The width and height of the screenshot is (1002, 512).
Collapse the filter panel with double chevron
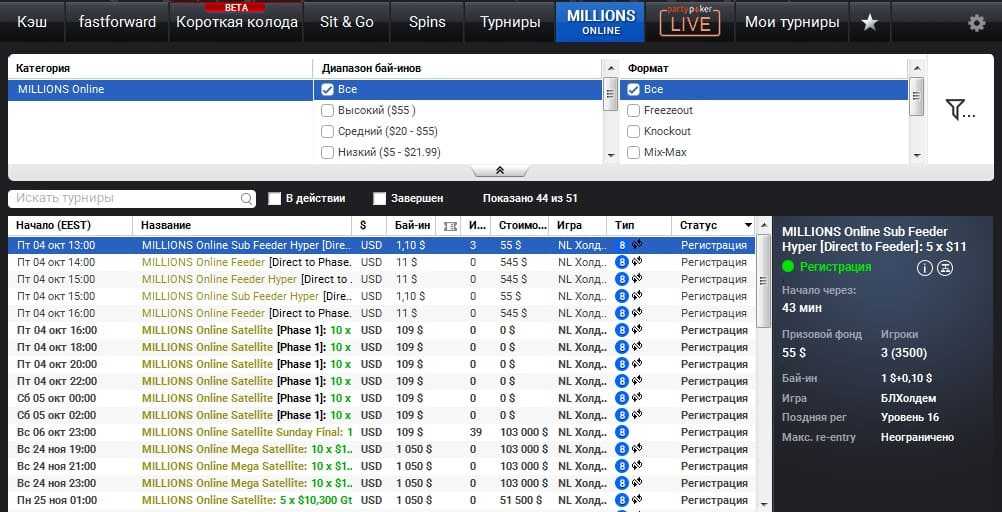pyautogui.click(x=500, y=171)
